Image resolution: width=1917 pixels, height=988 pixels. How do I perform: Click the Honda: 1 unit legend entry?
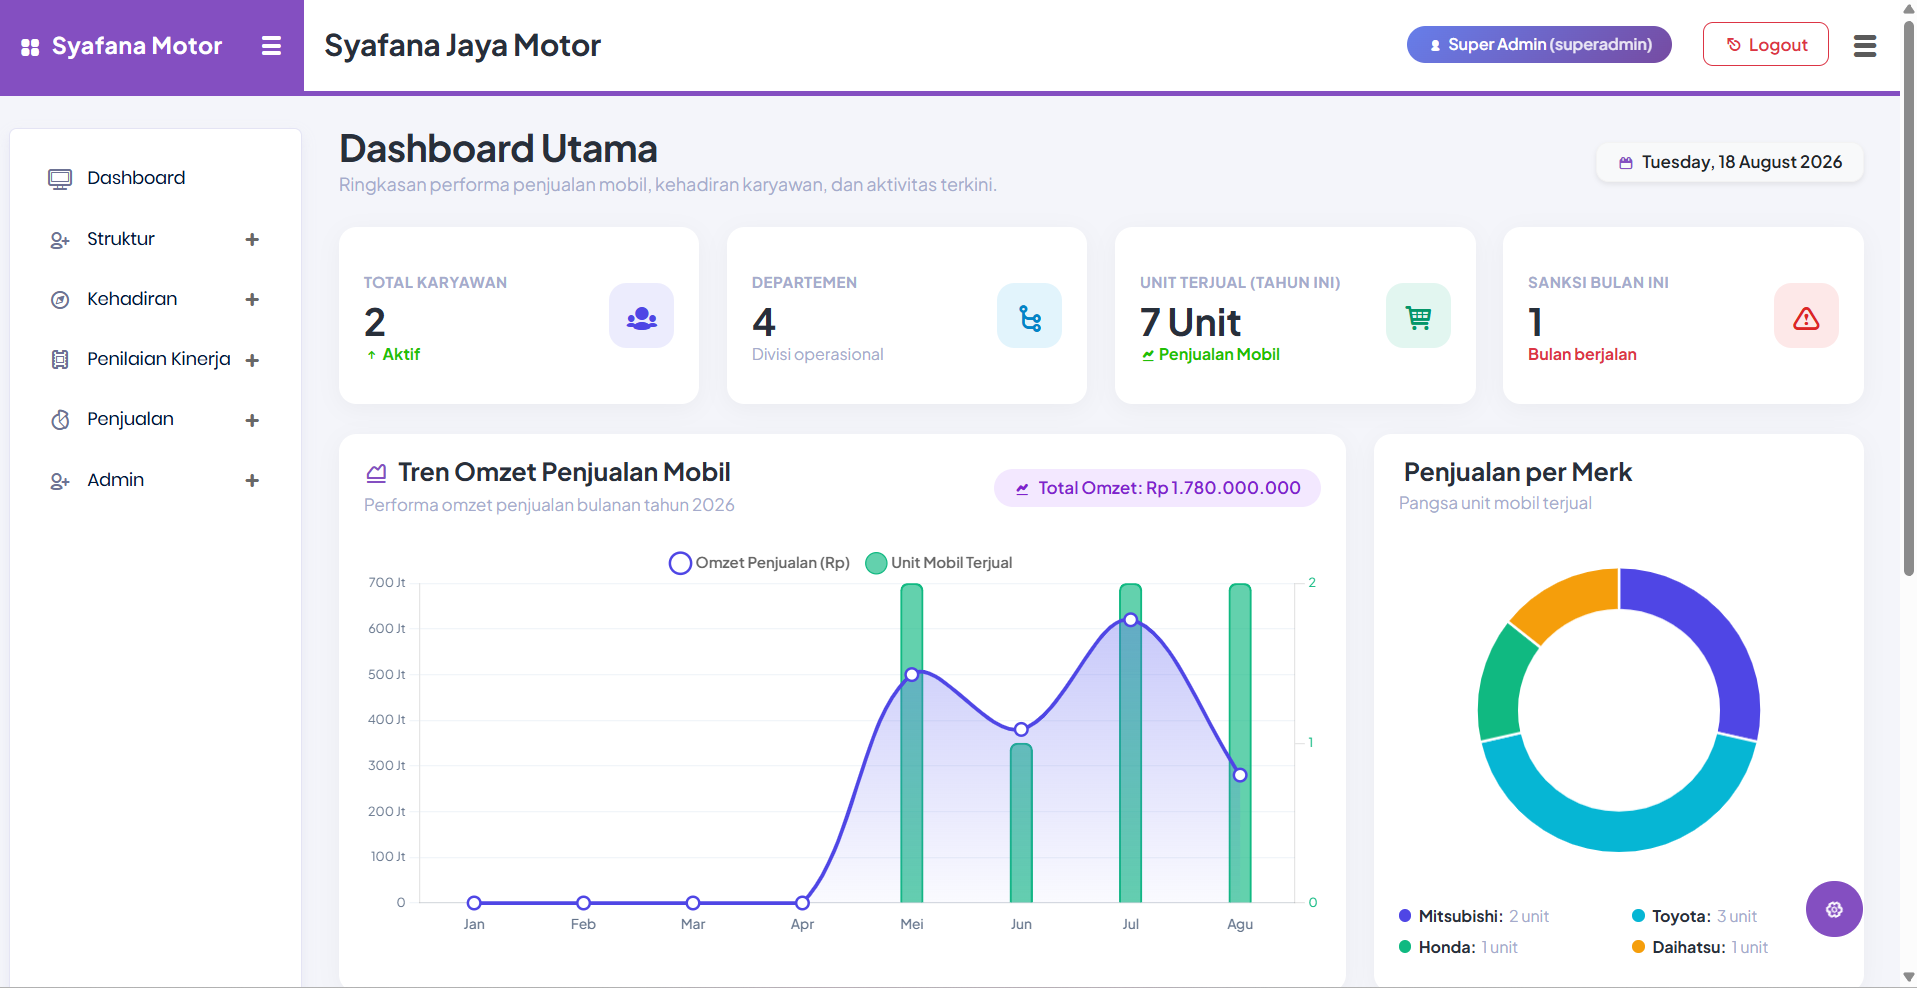1458,947
